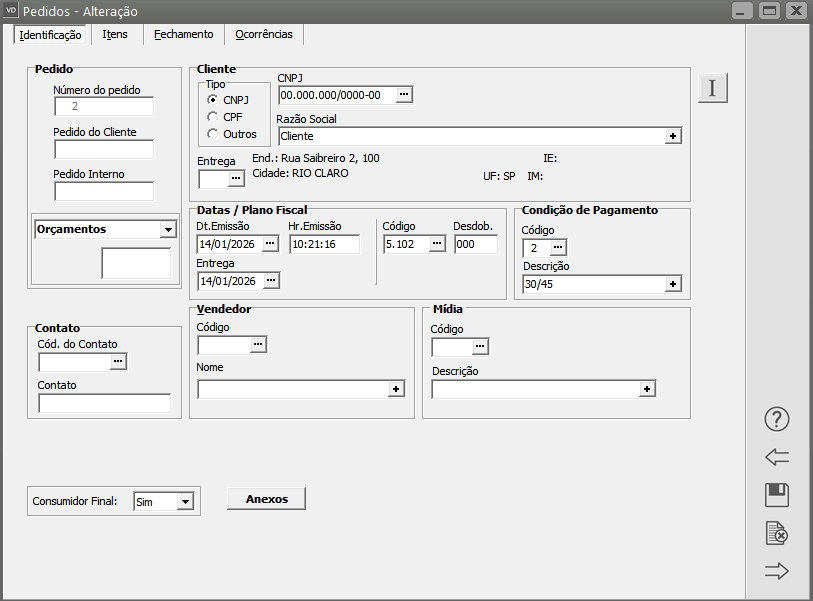Select the Outros radio button
The width and height of the screenshot is (813, 601).
212,134
